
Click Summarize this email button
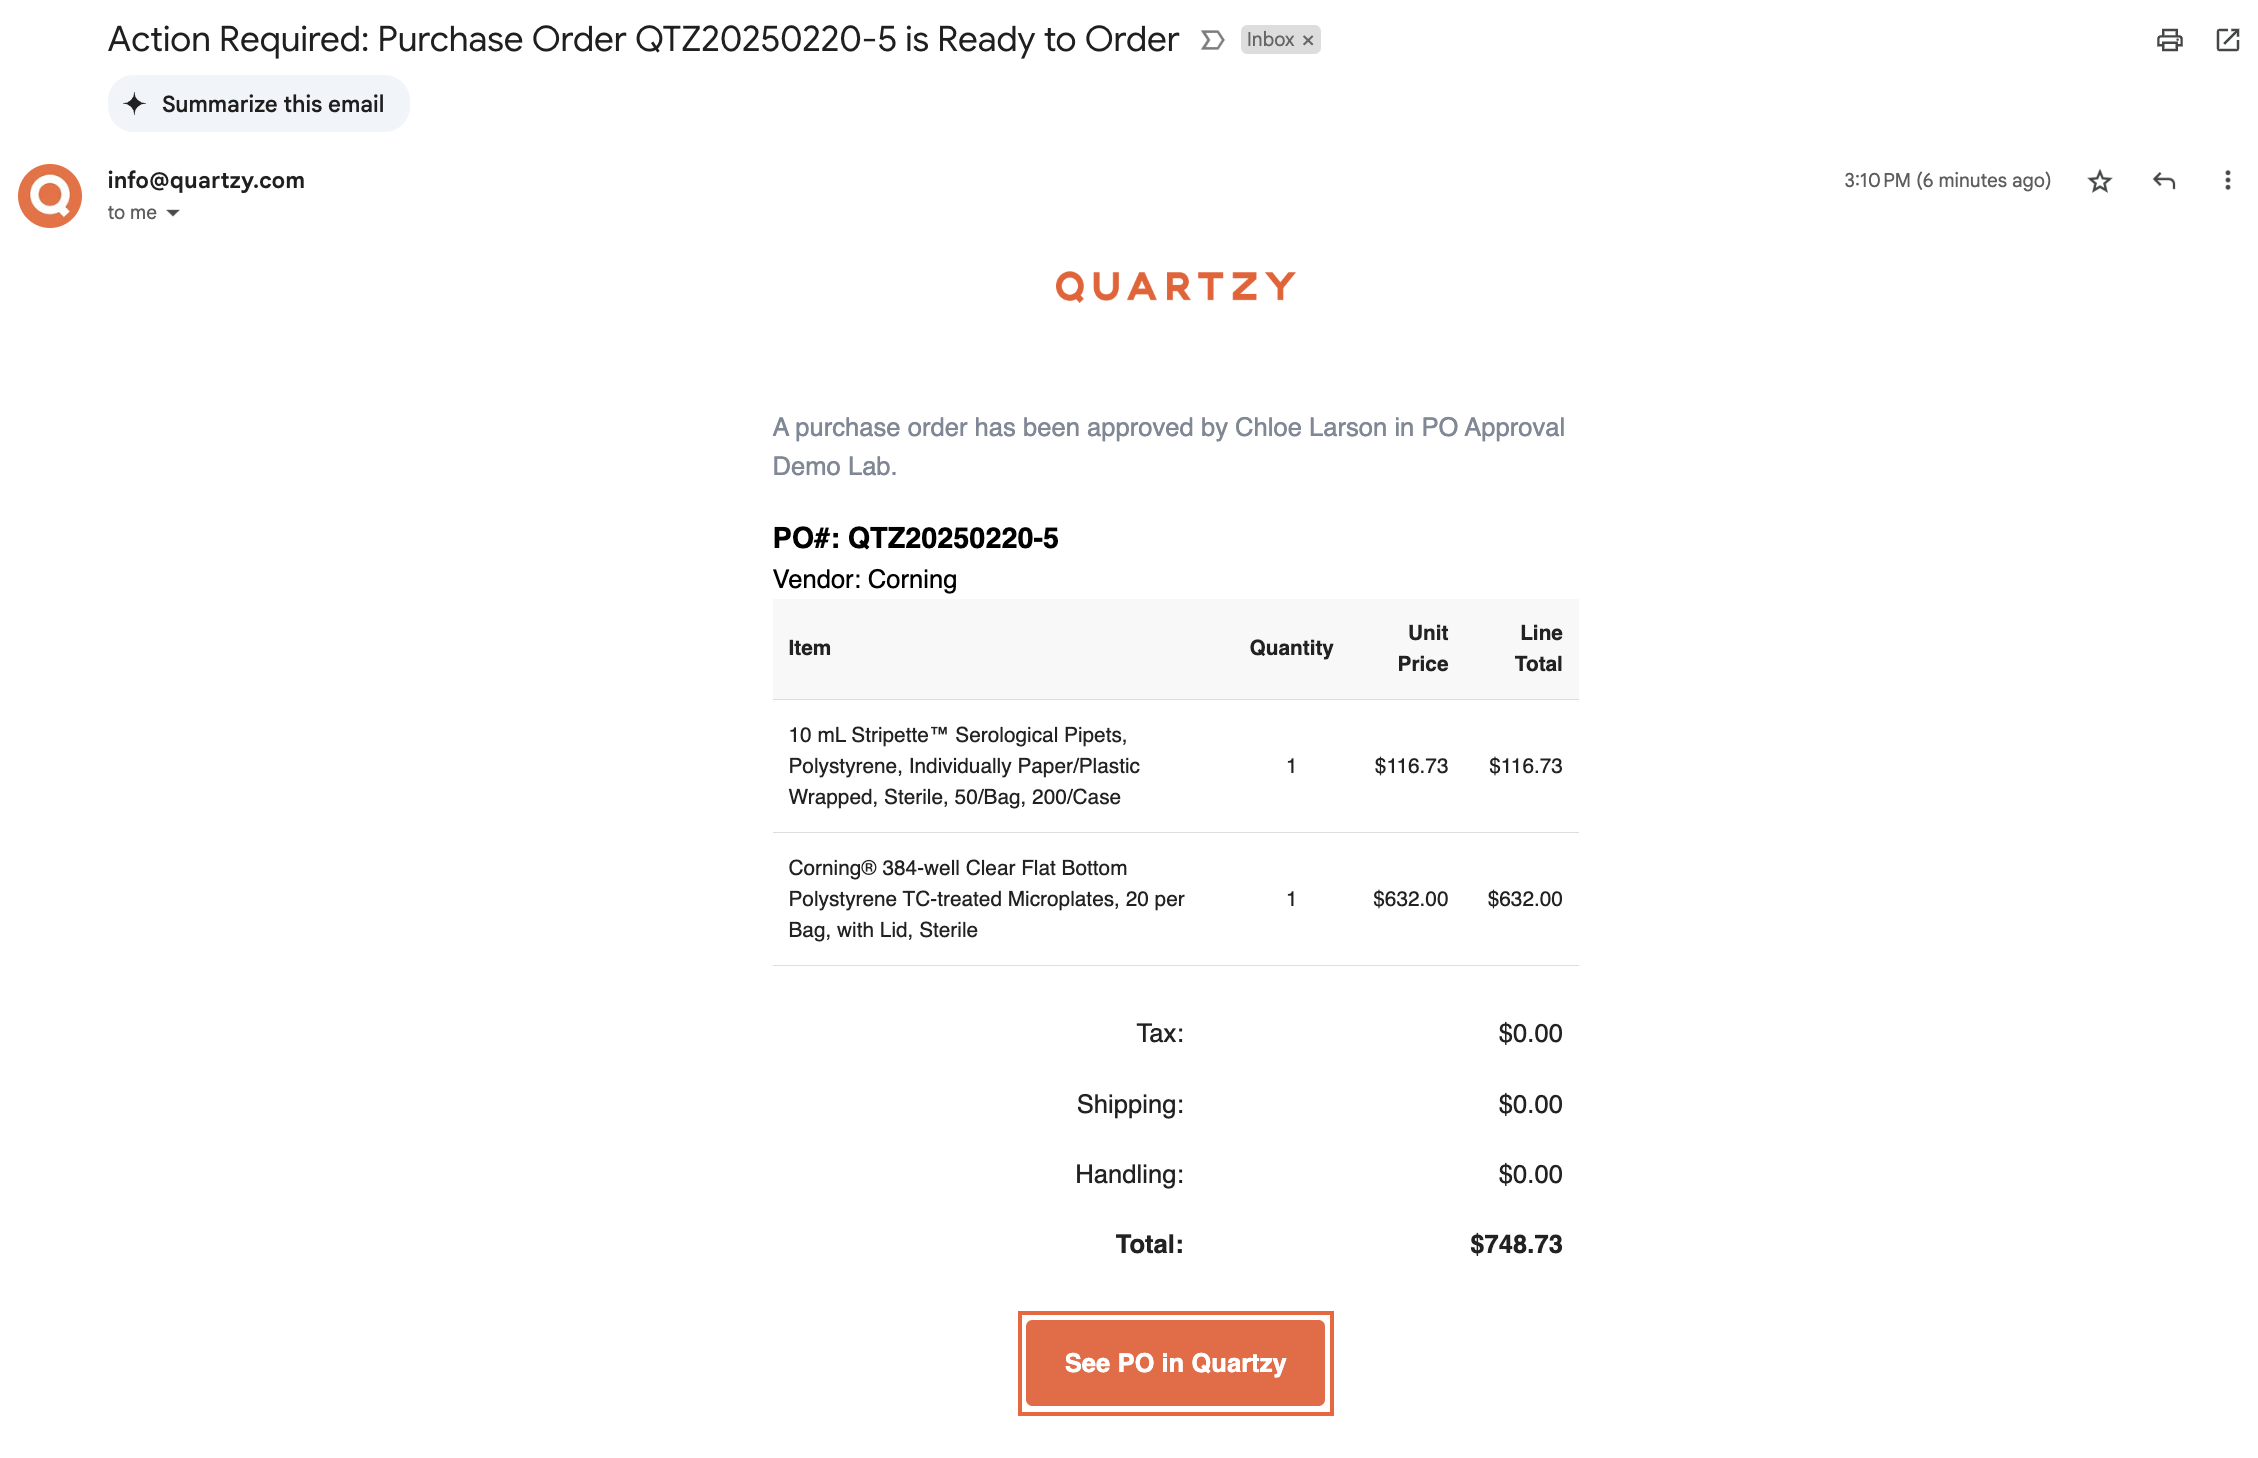click(259, 104)
